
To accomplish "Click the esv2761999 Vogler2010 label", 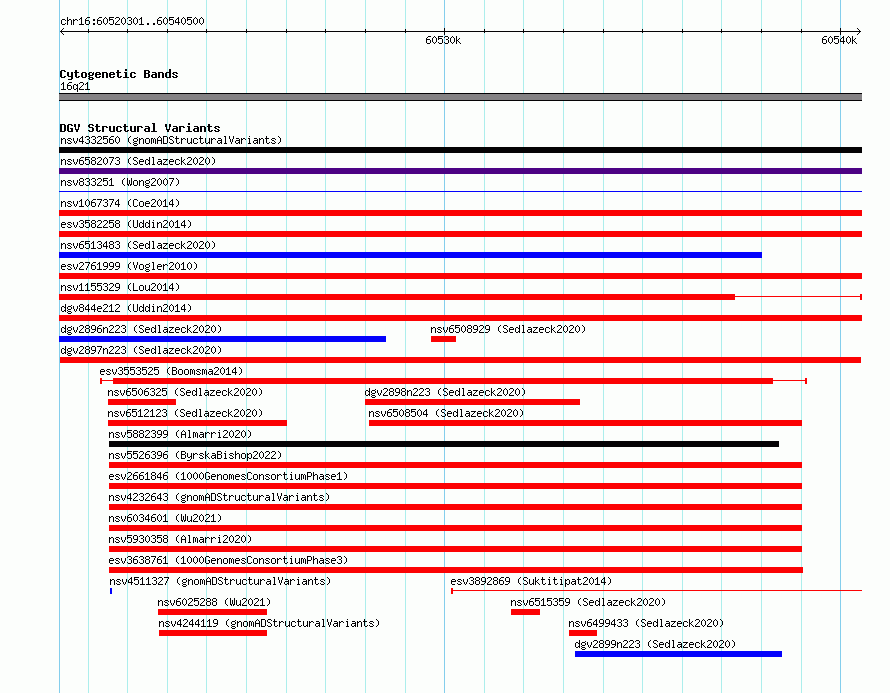I will 129,266.
